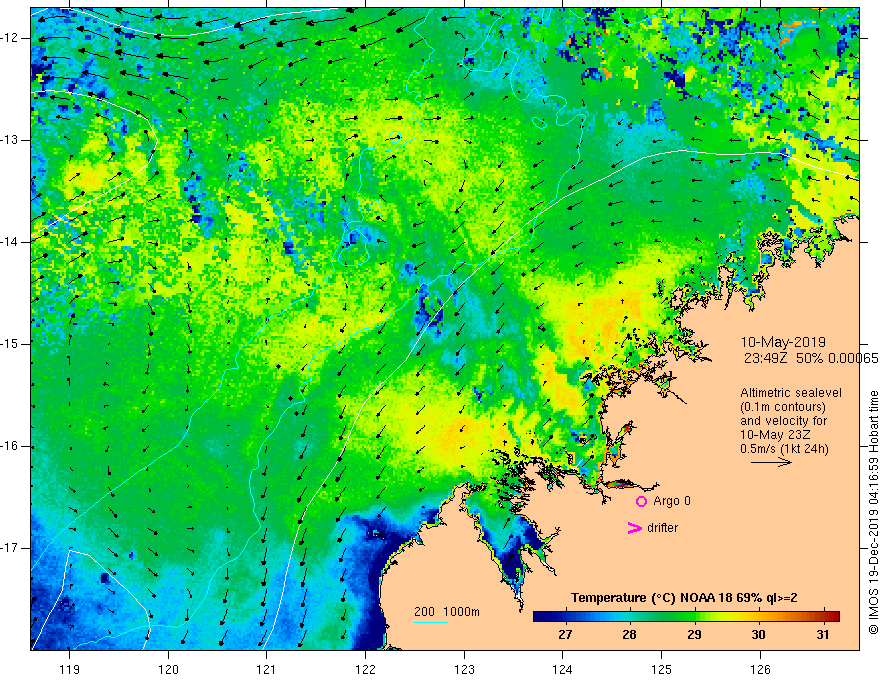Click latitude label -12 on left axis

11,38
